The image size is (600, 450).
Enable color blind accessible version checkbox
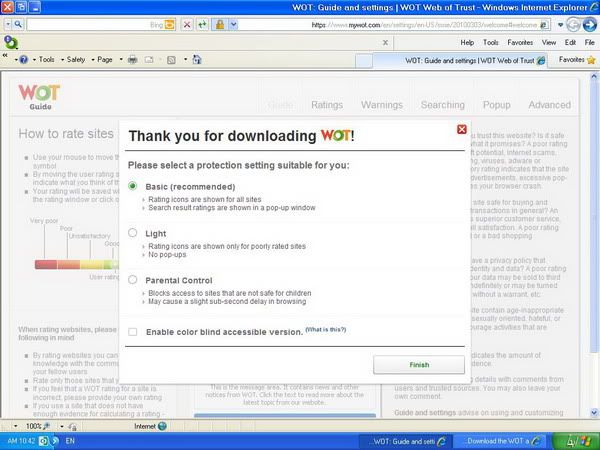132,332
